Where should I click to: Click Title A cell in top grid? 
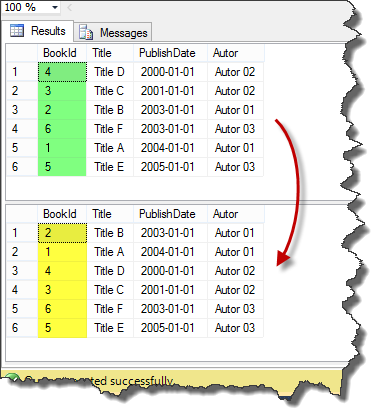pos(110,148)
